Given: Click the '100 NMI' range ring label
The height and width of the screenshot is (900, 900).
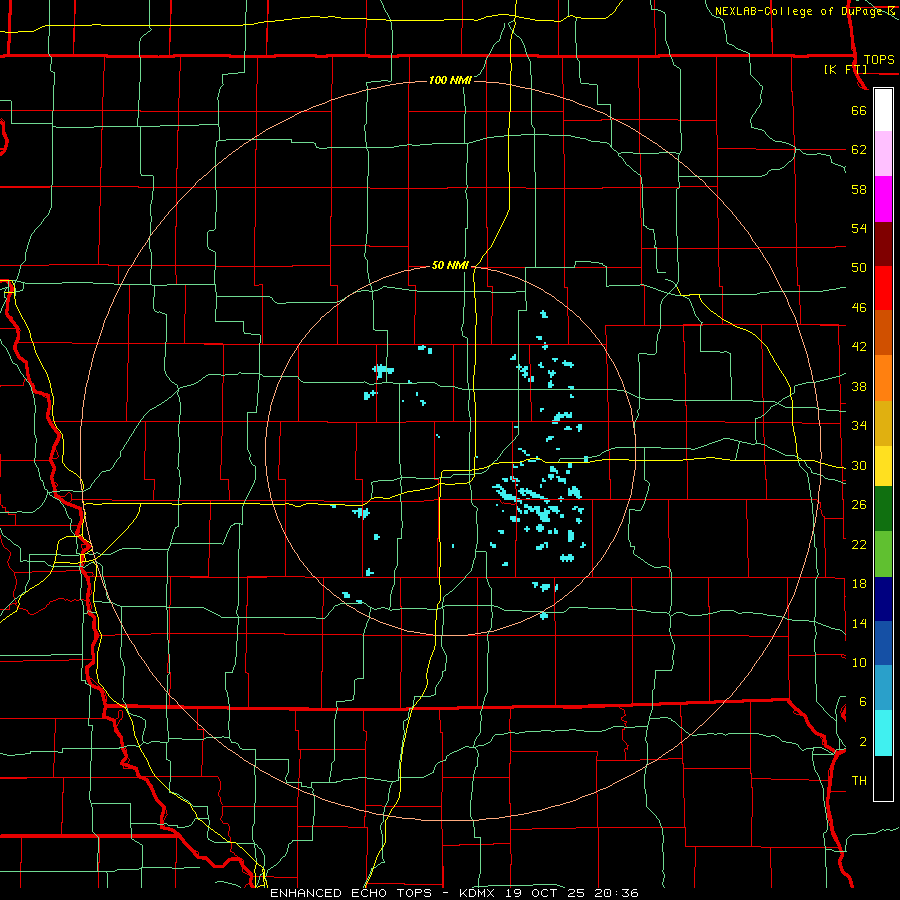Looking at the screenshot, I should [x=451, y=80].
